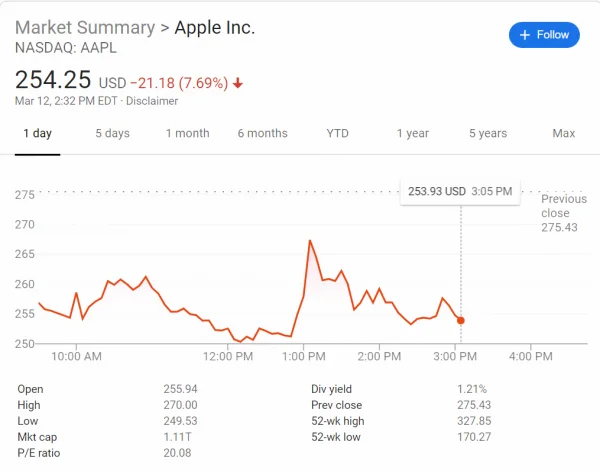Select the 1 day tab
600x471 pixels.
click(37, 134)
